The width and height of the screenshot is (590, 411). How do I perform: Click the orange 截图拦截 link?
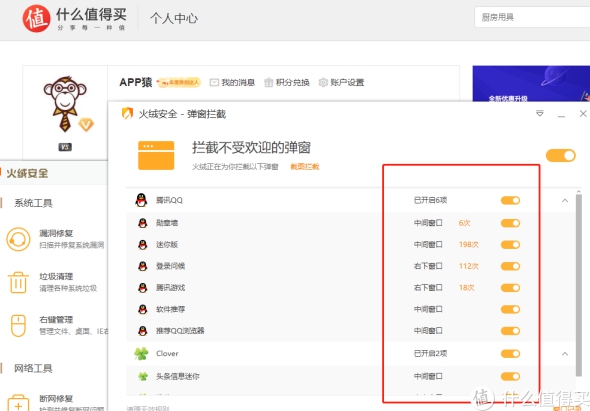point(304,166)
